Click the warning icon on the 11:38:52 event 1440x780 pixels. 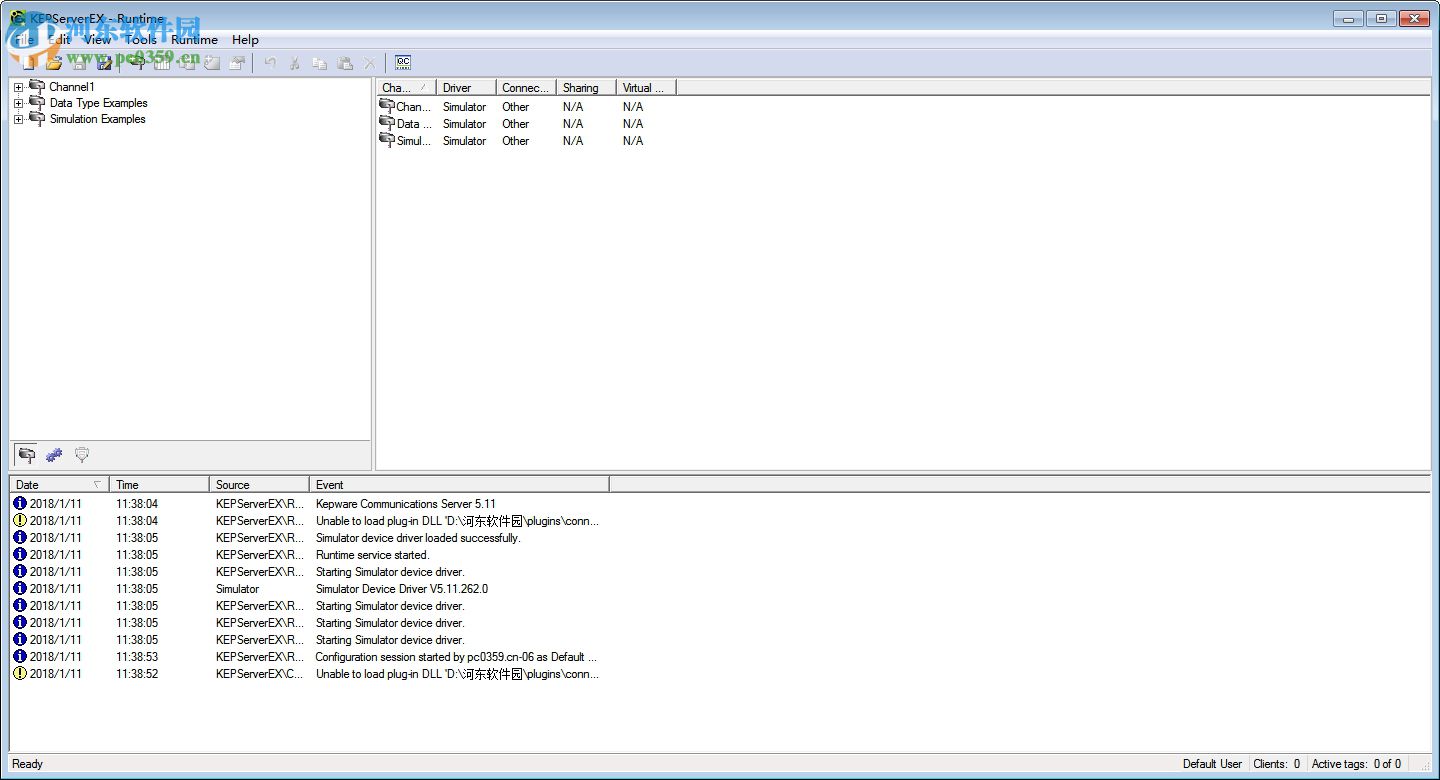[20, 674]
